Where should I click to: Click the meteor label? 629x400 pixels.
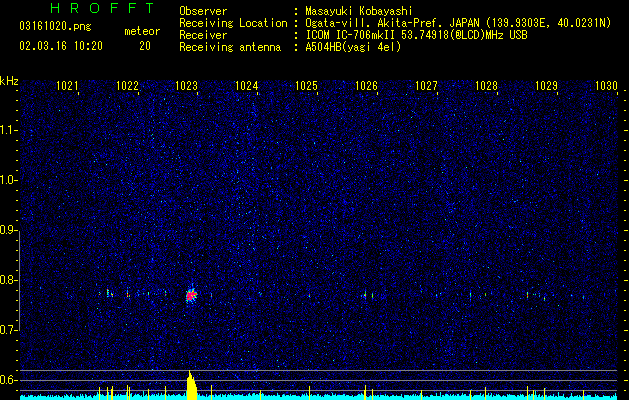click(x=142, y=31)
